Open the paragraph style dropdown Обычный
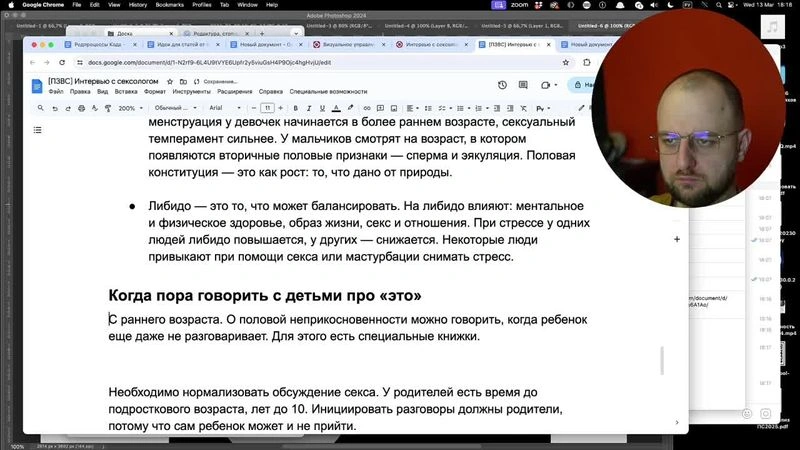800x450 pixels. (176, 108)
